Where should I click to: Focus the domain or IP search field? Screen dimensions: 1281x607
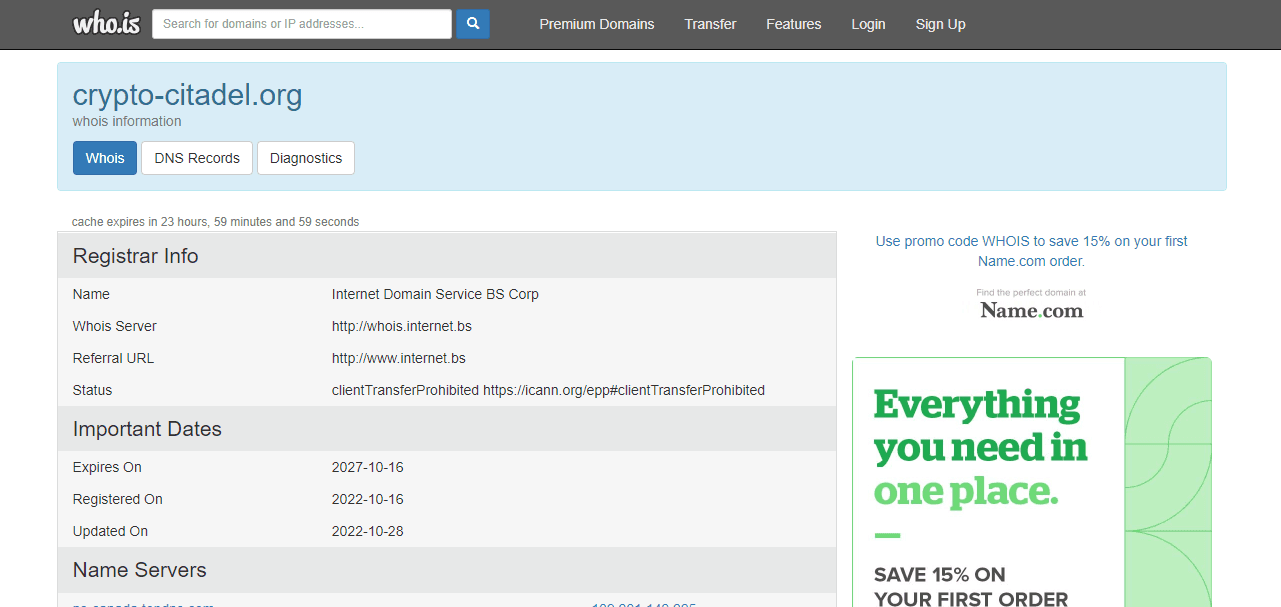301,24
